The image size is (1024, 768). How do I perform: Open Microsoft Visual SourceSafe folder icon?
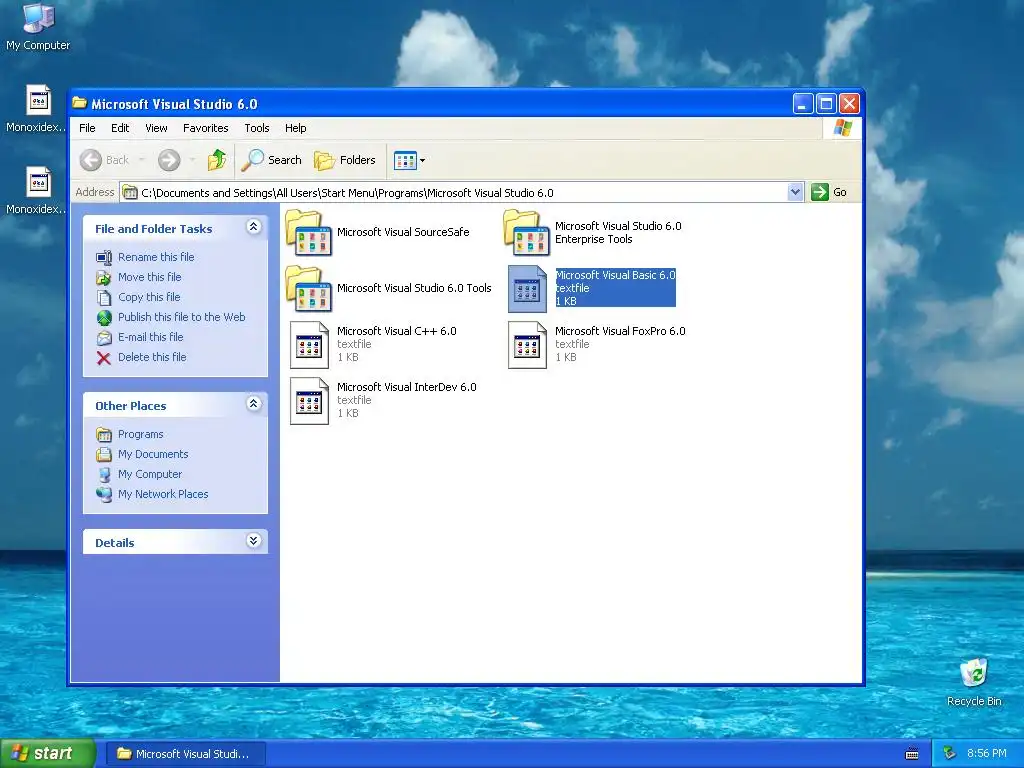pos(309,232)
